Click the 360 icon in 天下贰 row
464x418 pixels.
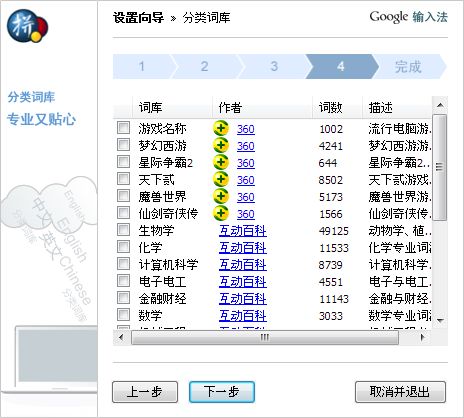[x=221, y=179]
